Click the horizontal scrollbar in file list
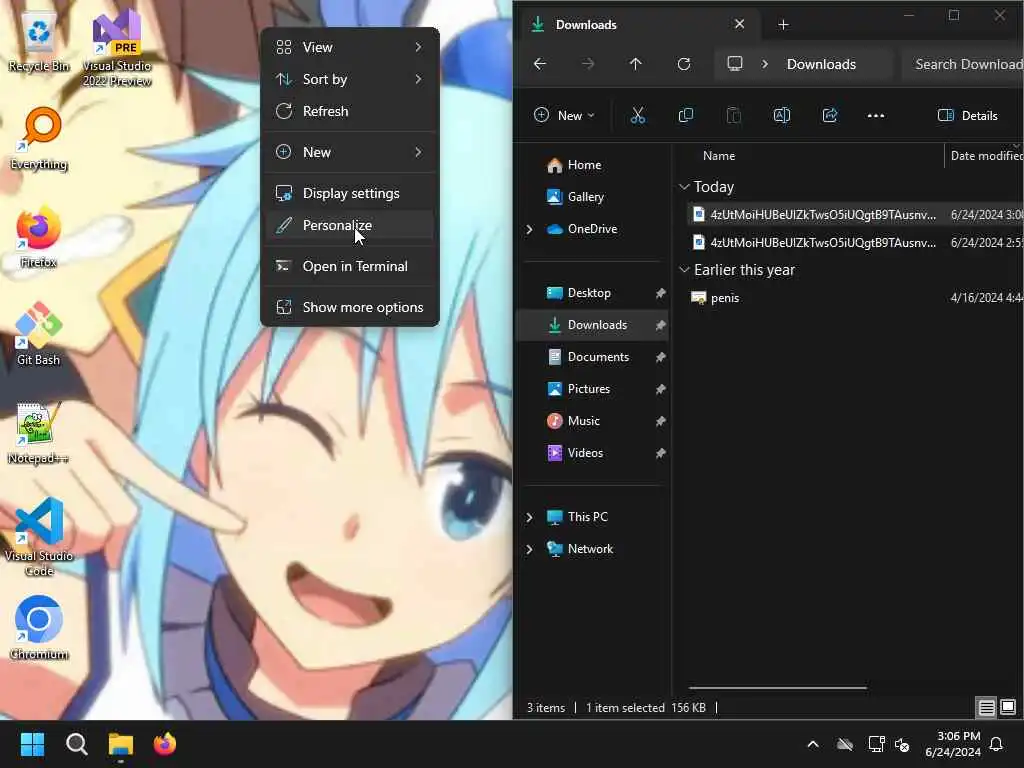 (x=778, y=688)
